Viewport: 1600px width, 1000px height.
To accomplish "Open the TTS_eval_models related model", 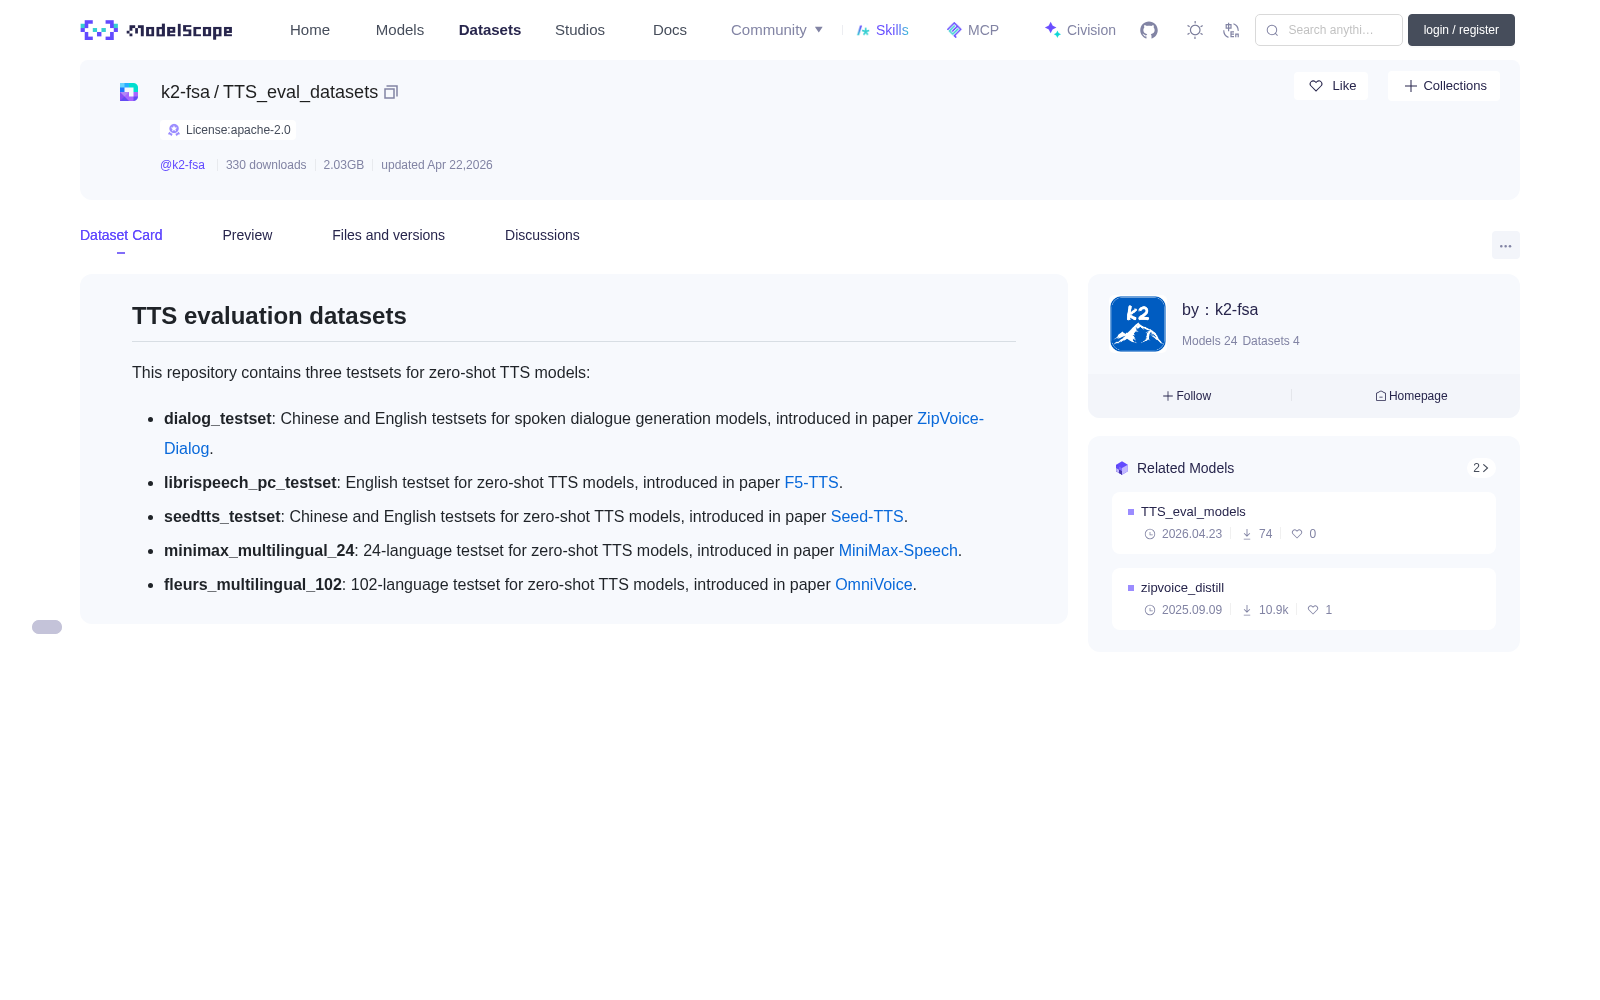I will click(x=1304, y=523).
